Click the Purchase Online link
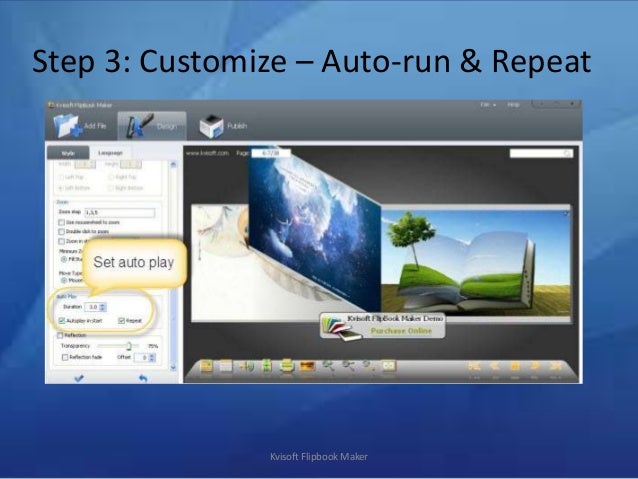The height and width of the screenshot is (479, 638). click(x=401, y=331)
